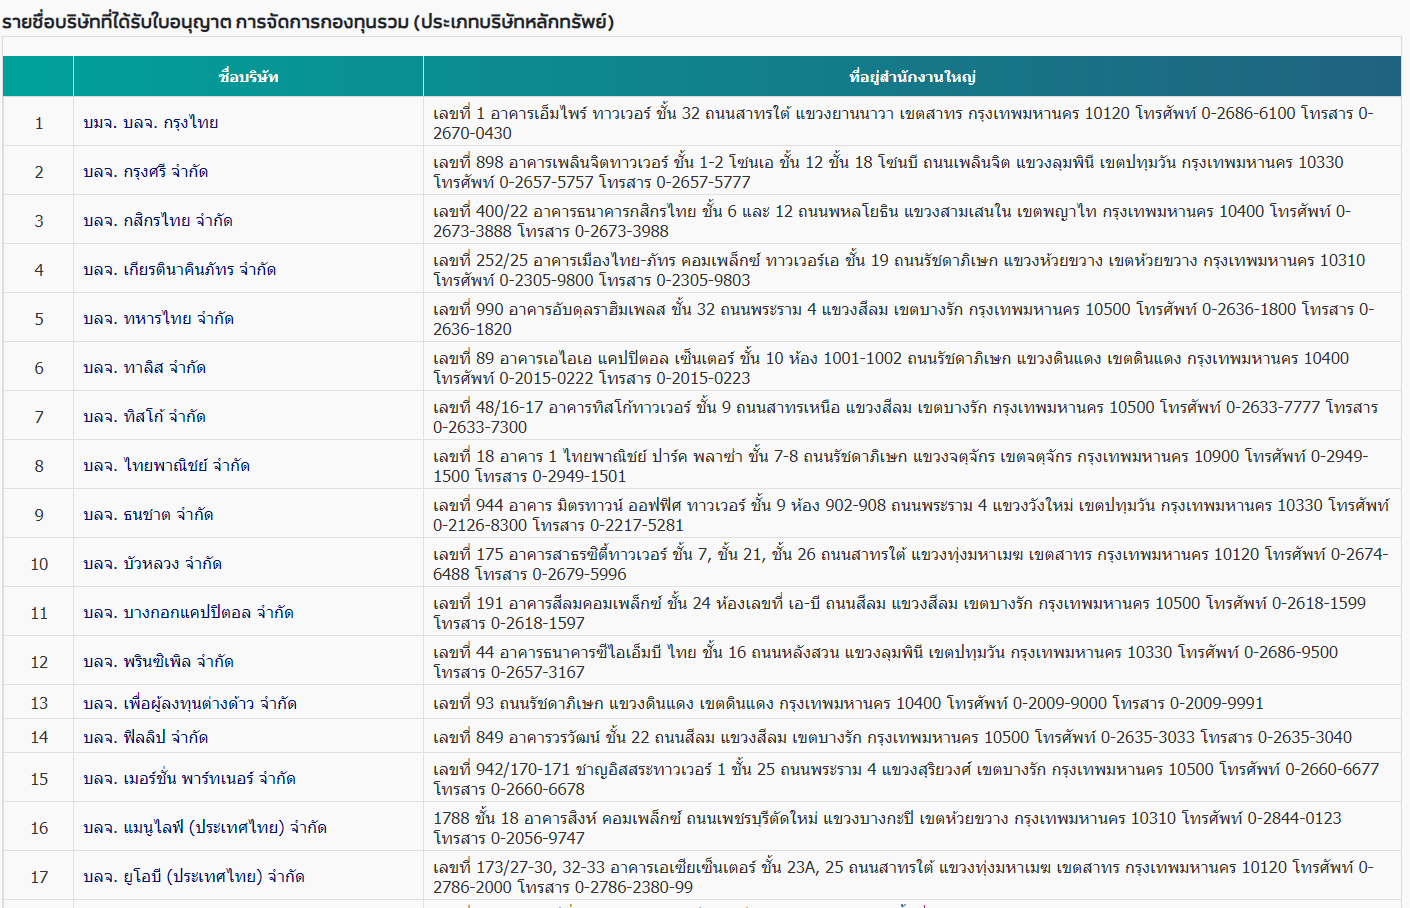This screenshot has width=1410, height=908.
Task: Select company name บลจ. ธนชาต จำกัด
Action: click(x=148, y=514)
